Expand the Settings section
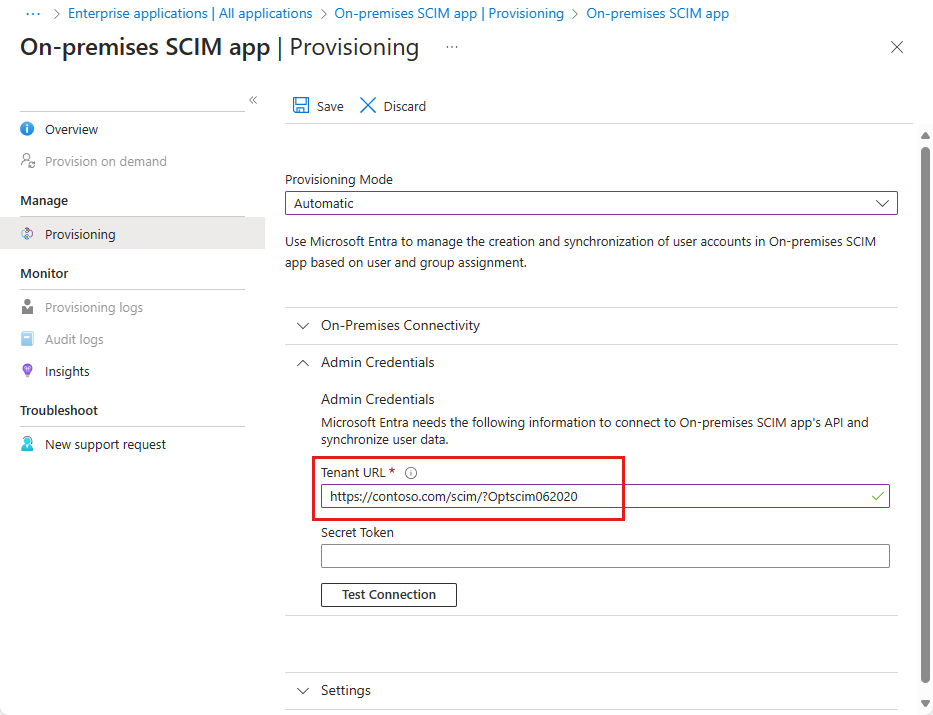The image size is (933, 715). coord(591,691)
